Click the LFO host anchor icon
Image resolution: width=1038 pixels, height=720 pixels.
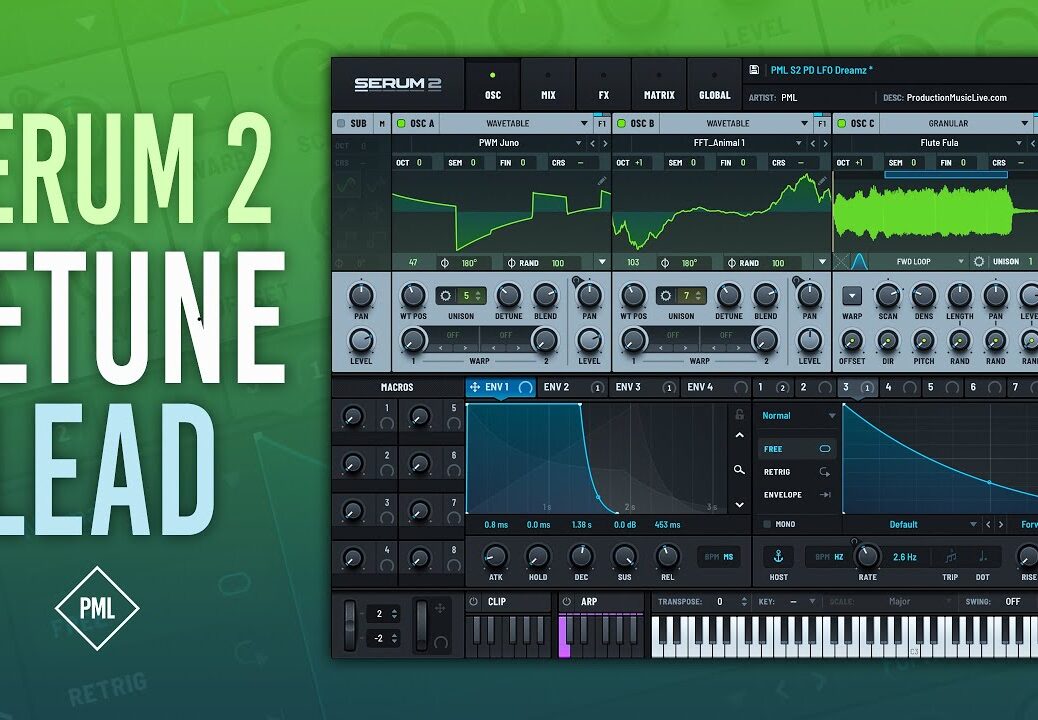point(778,556)
